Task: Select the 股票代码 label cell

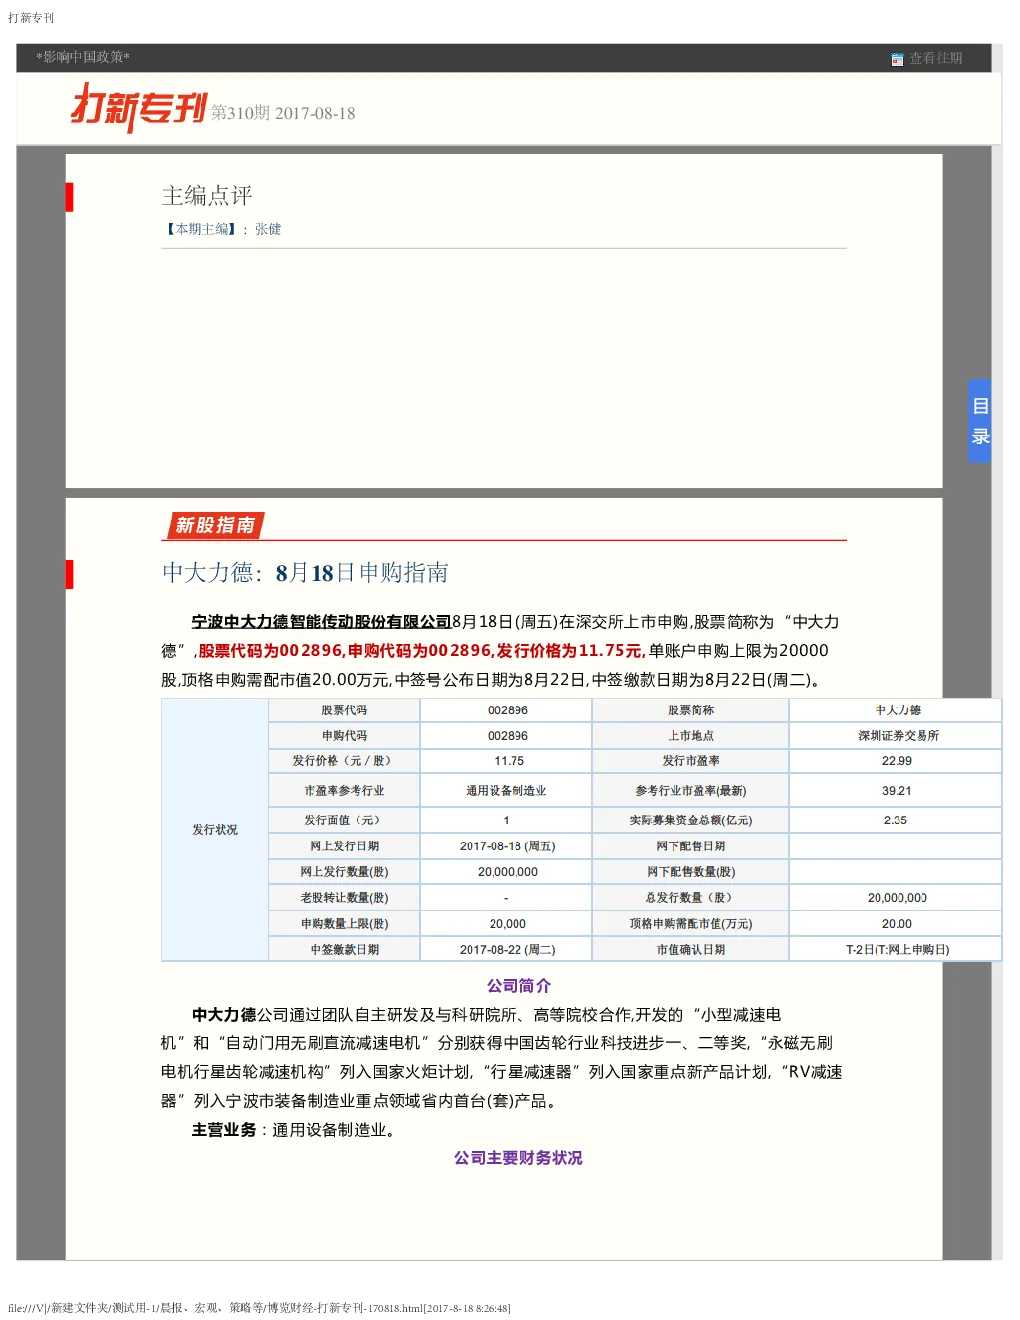Action: coord(344,710)
